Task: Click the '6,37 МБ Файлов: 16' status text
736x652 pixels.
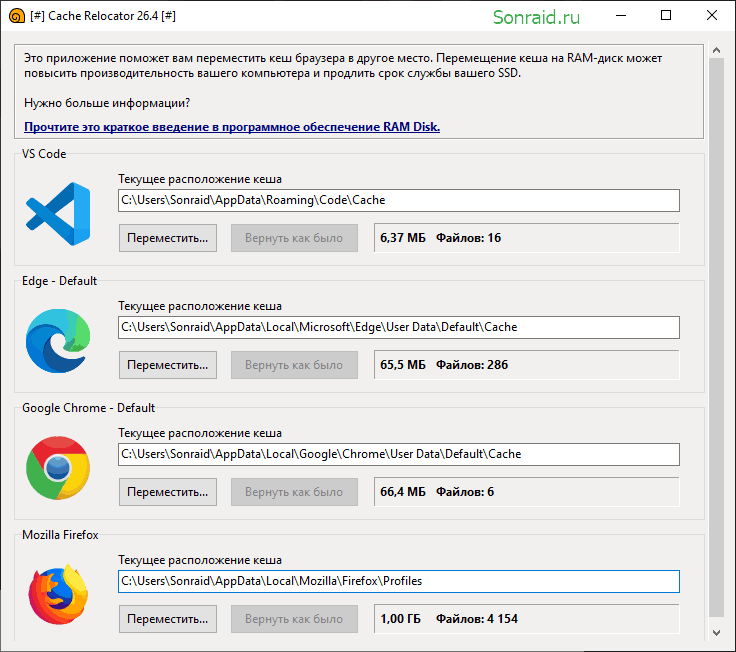Action: pos(440,238)
